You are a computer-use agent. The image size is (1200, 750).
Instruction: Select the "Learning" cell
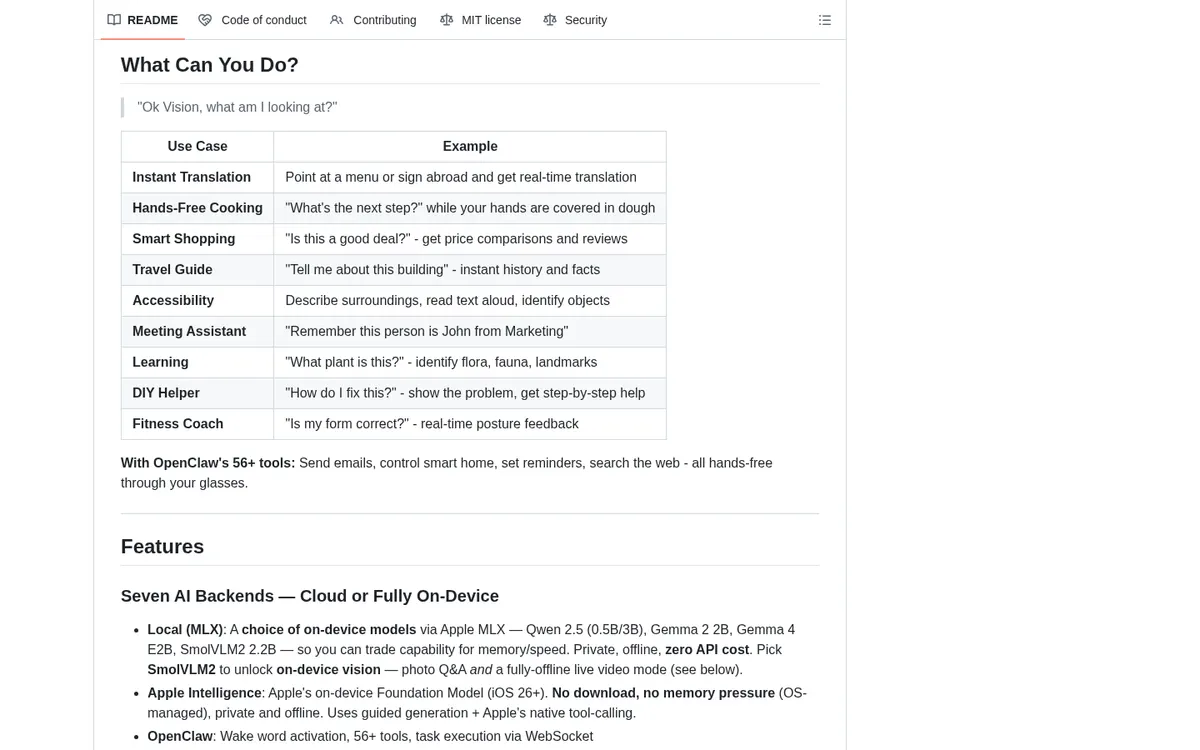pos(197,362)
